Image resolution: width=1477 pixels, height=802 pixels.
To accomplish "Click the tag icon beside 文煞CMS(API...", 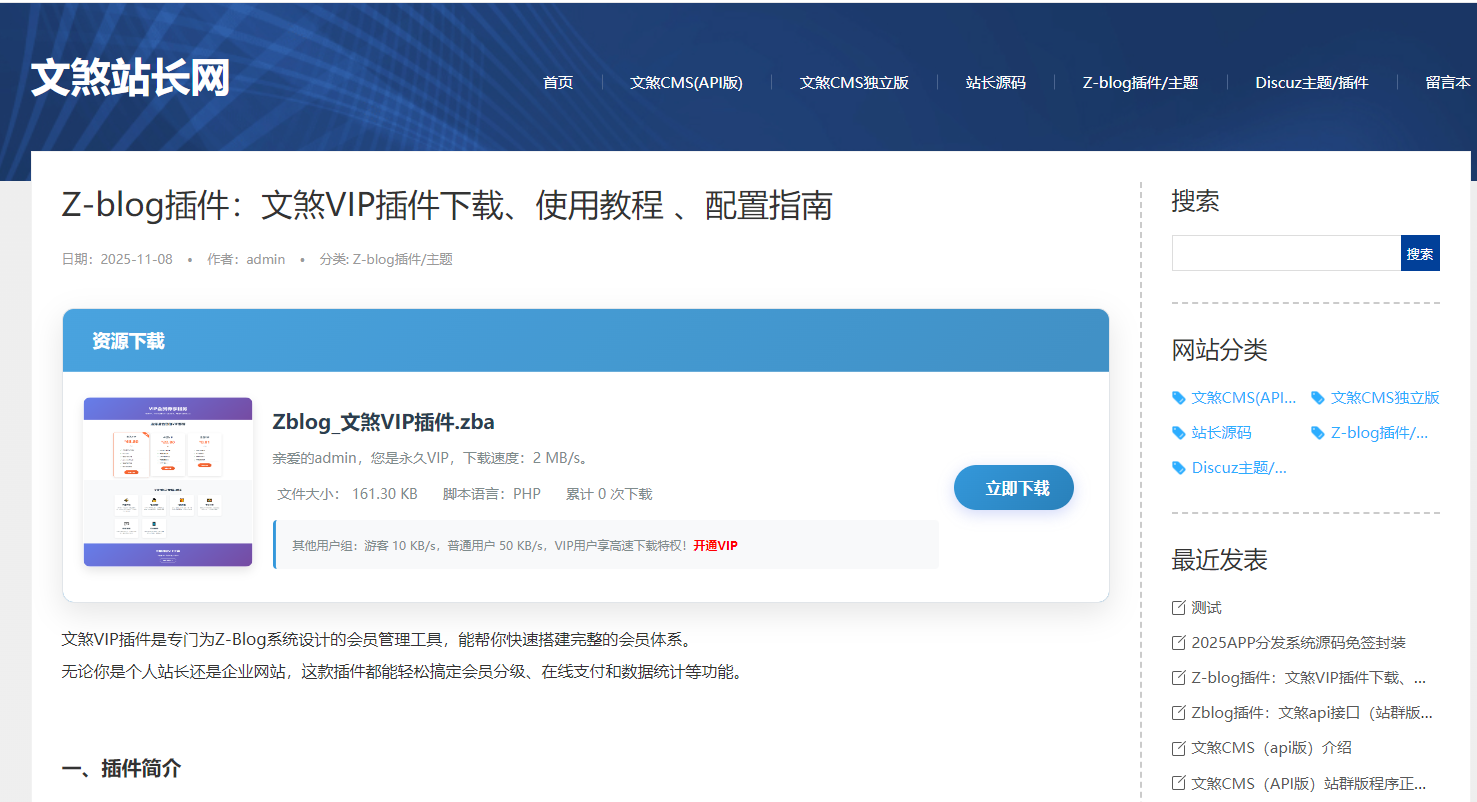I will tap(1178, 398).
